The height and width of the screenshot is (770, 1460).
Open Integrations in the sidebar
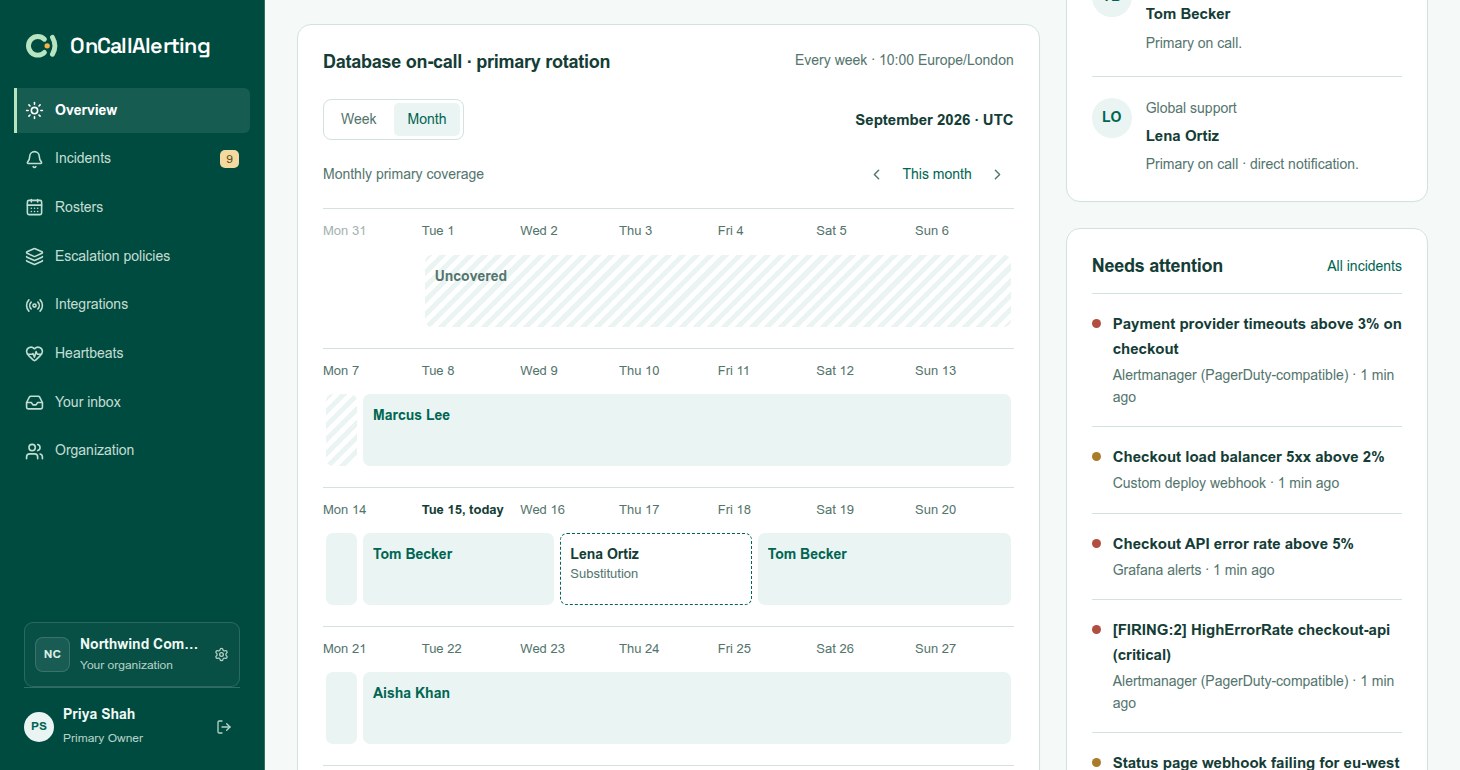pyautogui.click(x=132, y=304)
